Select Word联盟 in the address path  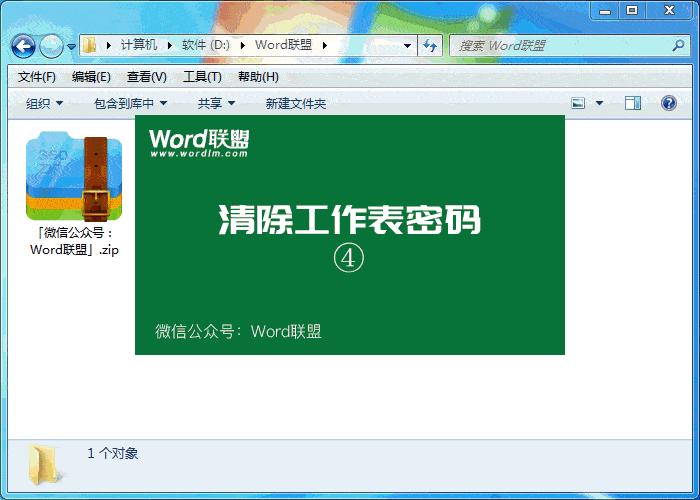(283, 45)
